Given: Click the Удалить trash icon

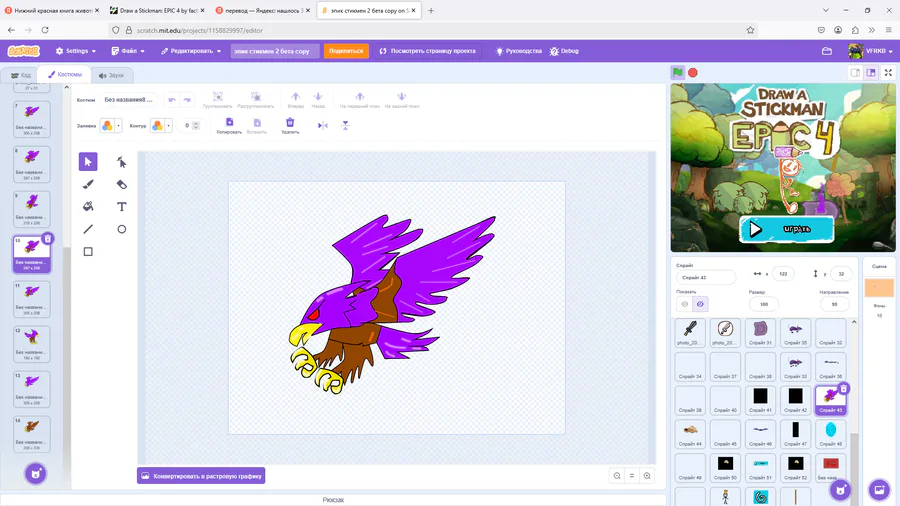Looking at the screenshot, I should [290, 122].
